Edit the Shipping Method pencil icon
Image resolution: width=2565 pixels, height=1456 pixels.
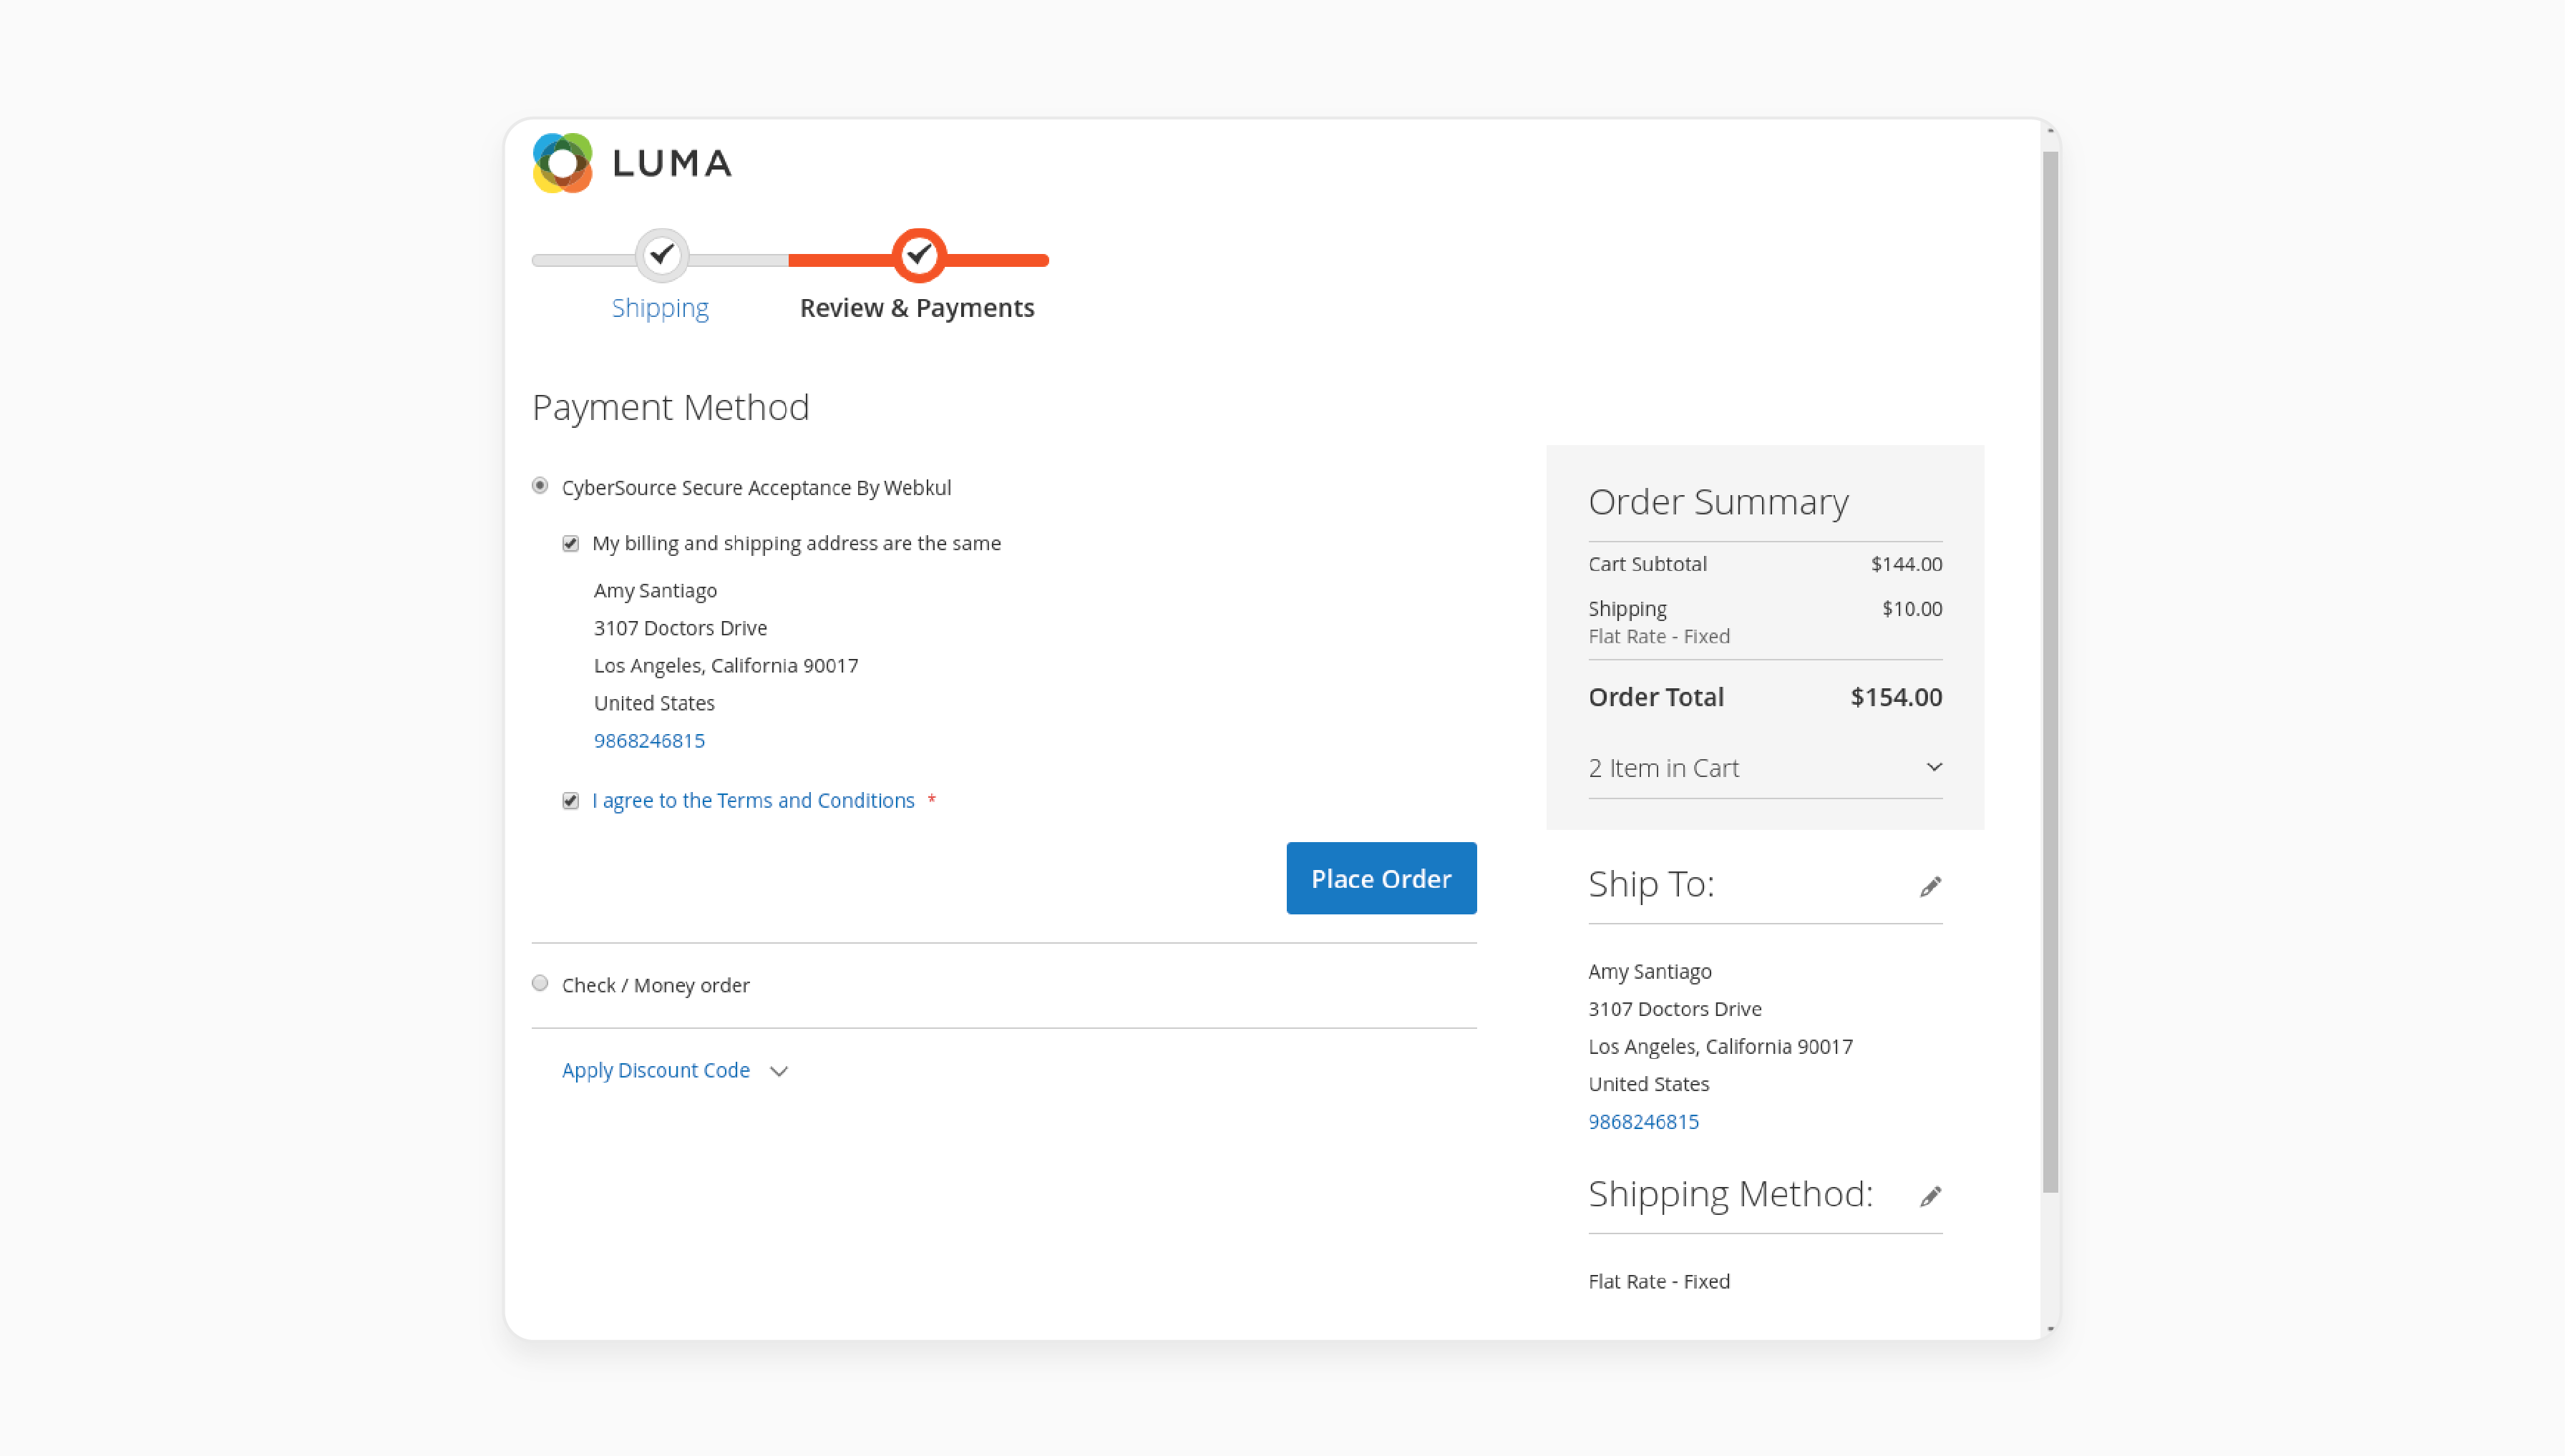pos(1930,1196)
